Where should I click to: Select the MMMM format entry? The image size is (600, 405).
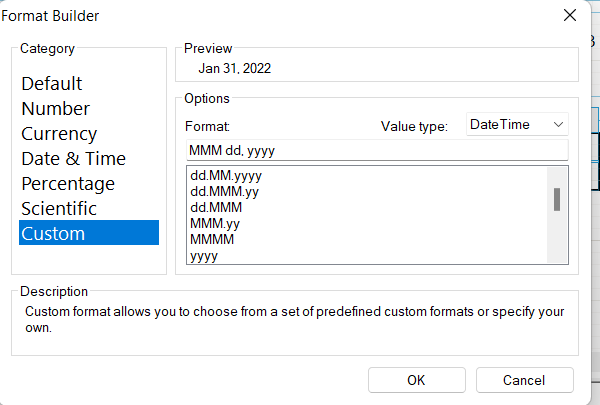[x=212, y=240]
